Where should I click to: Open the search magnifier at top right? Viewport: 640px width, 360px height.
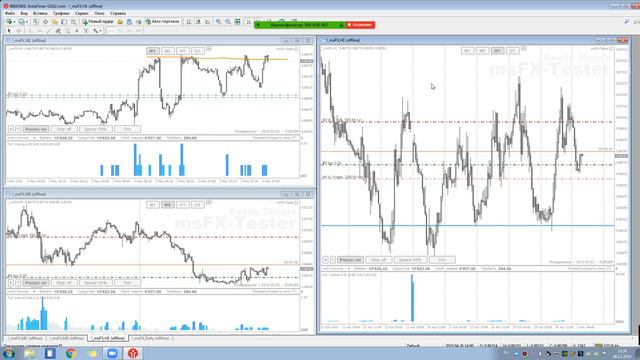click(627, 22)
